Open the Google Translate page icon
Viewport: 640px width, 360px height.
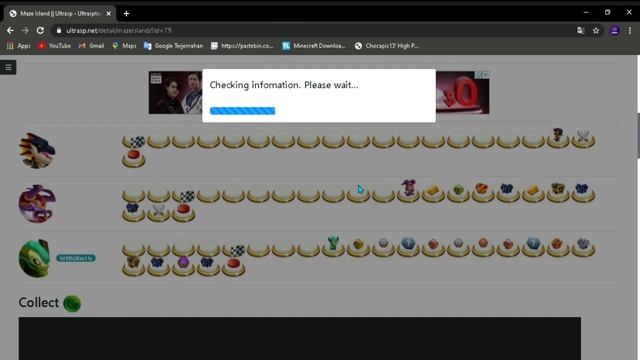pyautogui.click(x=580, y=31)
